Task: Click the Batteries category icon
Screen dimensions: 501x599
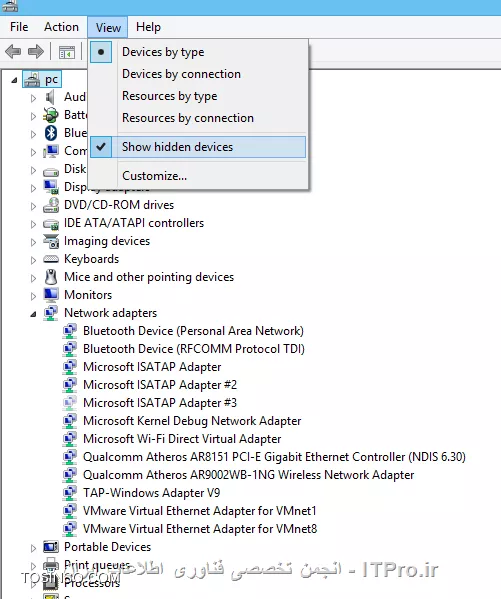Action: point(50,115)
